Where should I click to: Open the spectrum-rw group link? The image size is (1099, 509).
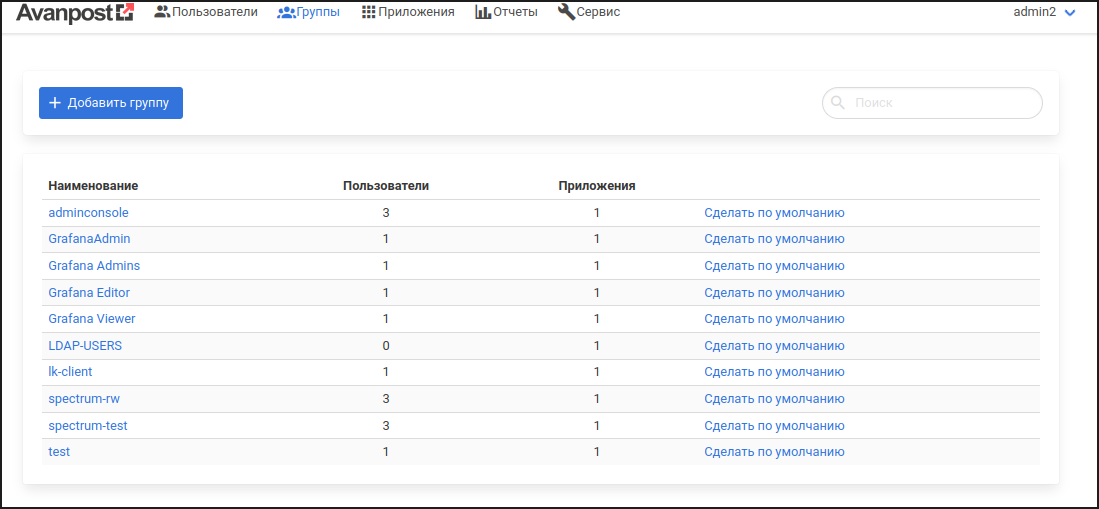(84, 398)
